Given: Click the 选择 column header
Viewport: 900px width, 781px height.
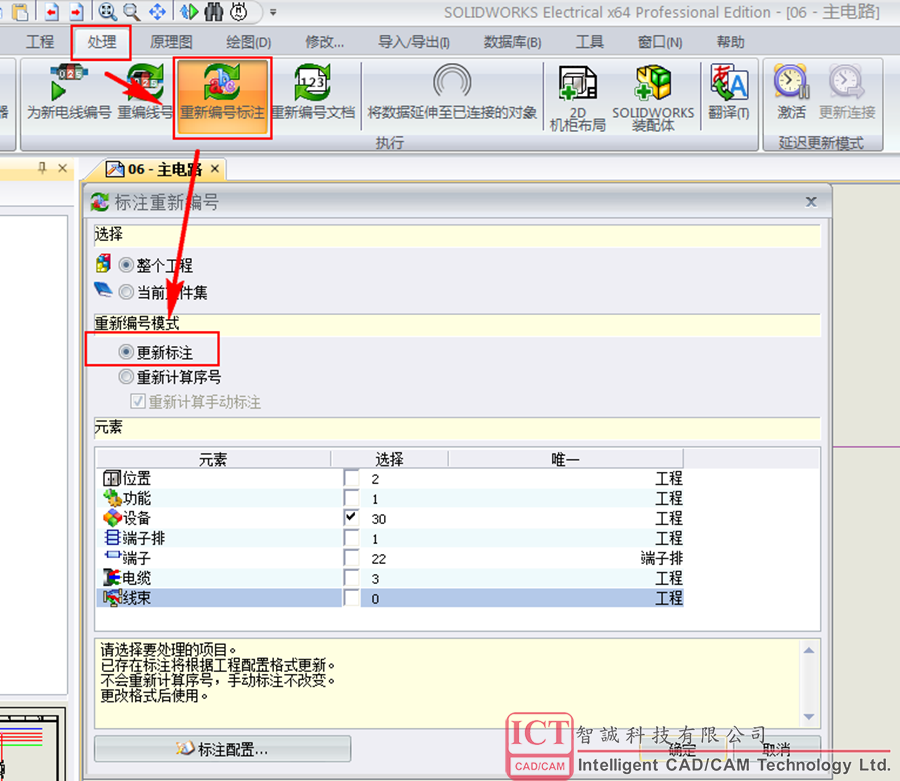Looking at the screenshot, I should 389,459.
